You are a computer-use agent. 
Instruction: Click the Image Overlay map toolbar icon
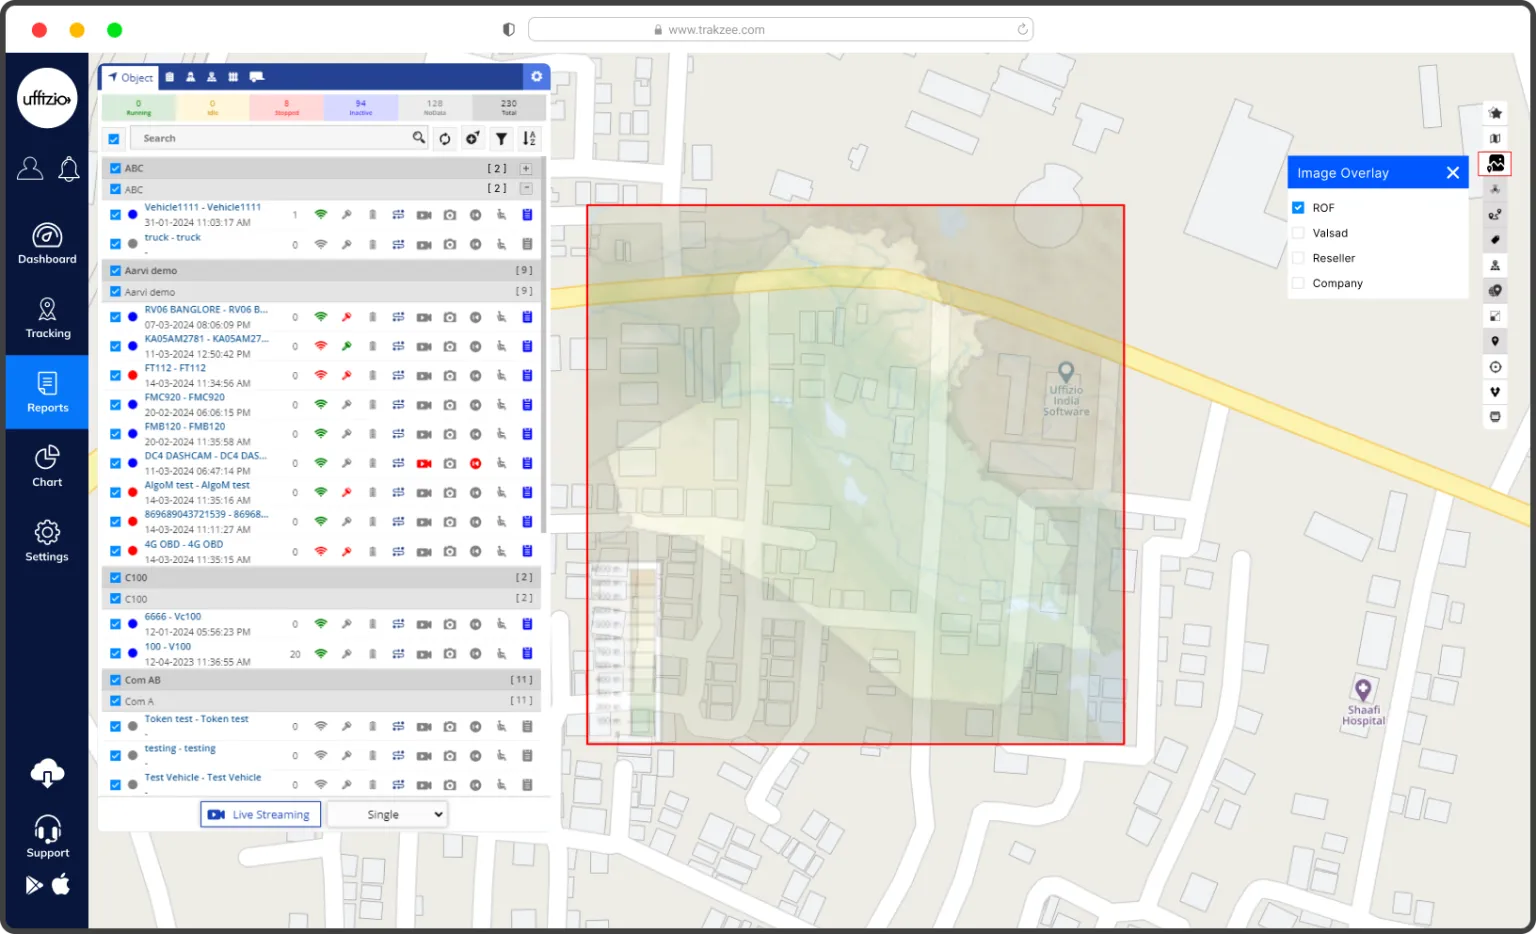click(1495, 163)
